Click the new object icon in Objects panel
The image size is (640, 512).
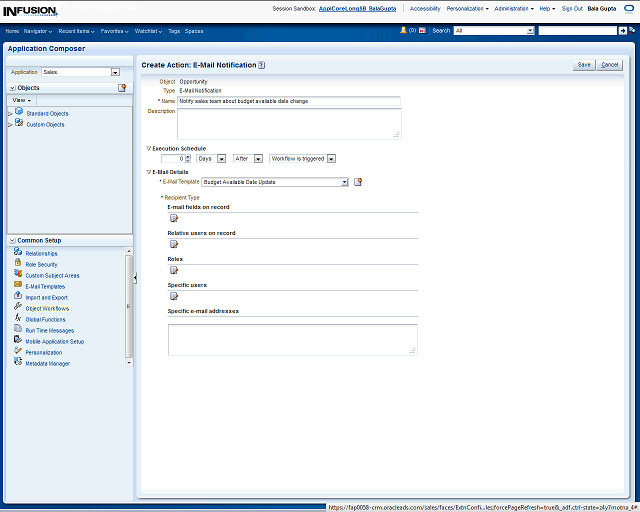122,88
